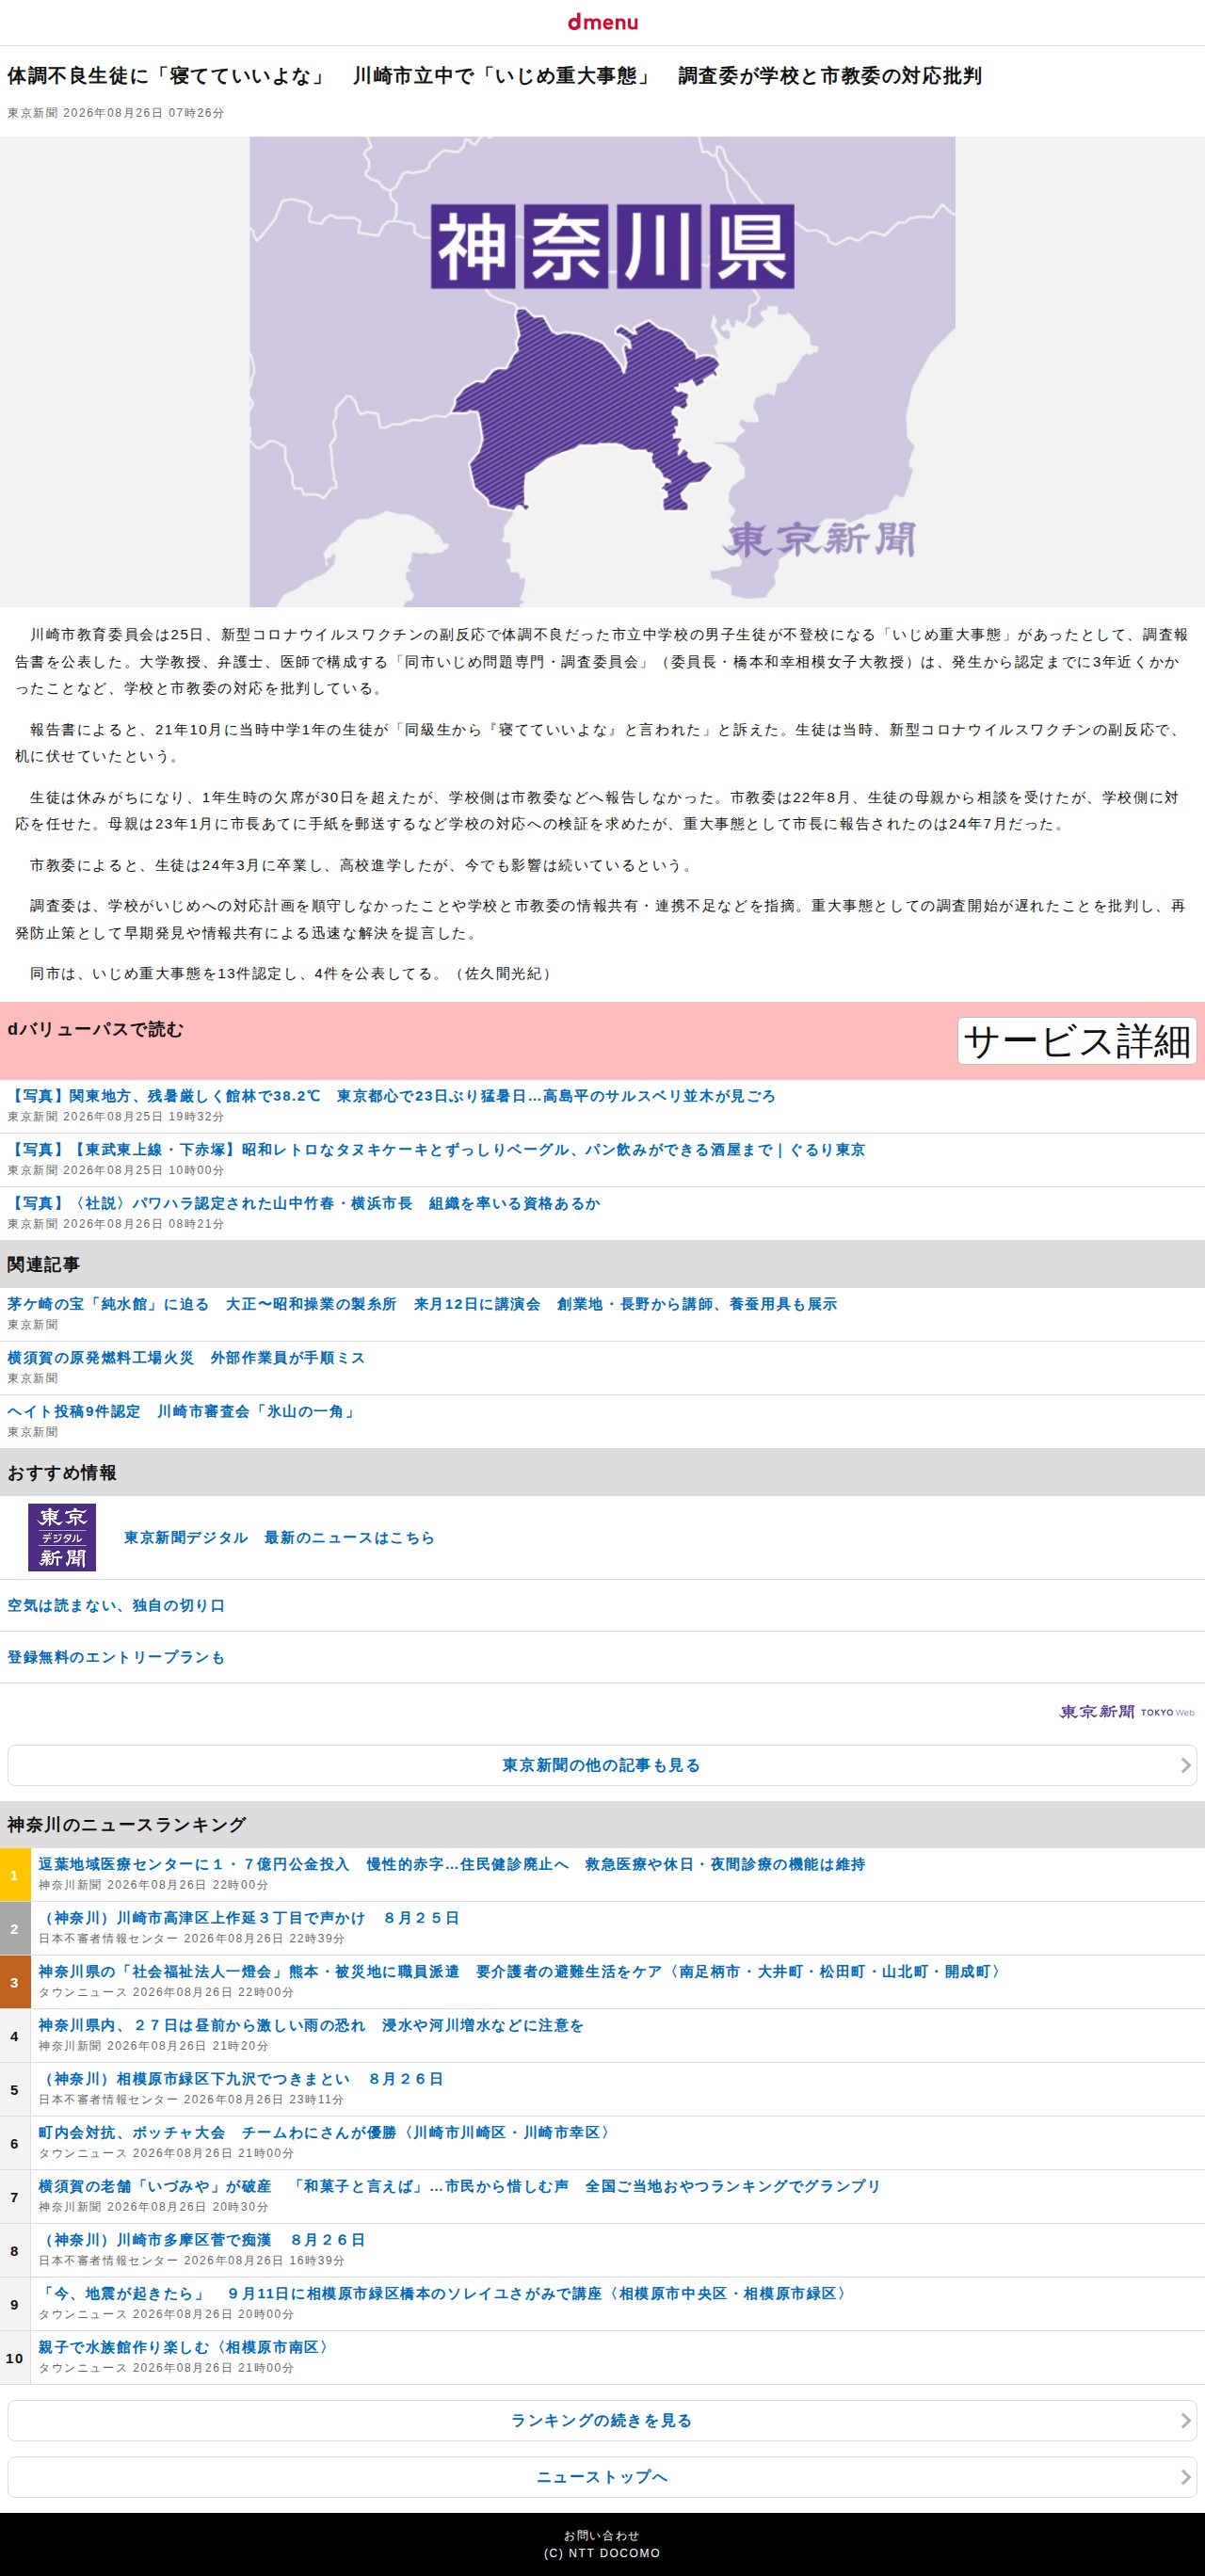Screen dimensions: 1205x2576
Task: Open the rank 1 逗葉地域医療センター article
Action: click(452, 1864)
